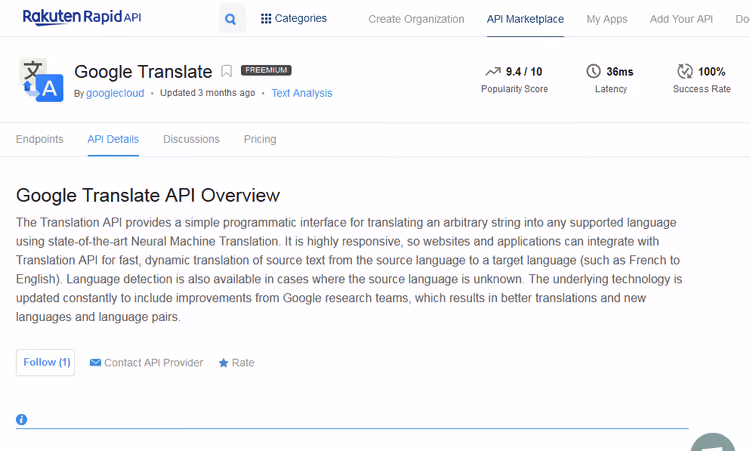Click the Google Translate API Overview heading
This screenshot has width=750, height=451.
pyautogui.click(x=148, y=196)
